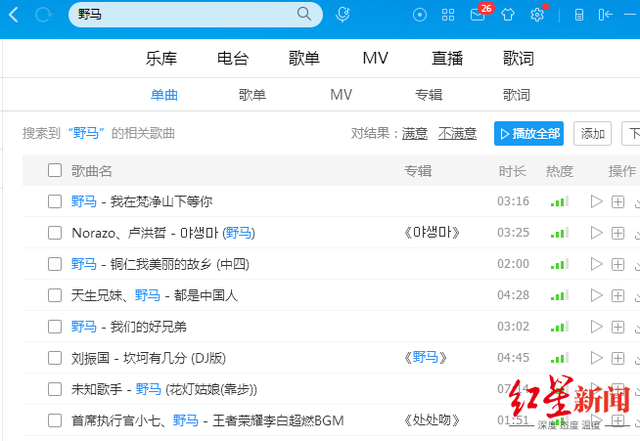Add Norazo 야생마 song to playlist

click(618, 233)
